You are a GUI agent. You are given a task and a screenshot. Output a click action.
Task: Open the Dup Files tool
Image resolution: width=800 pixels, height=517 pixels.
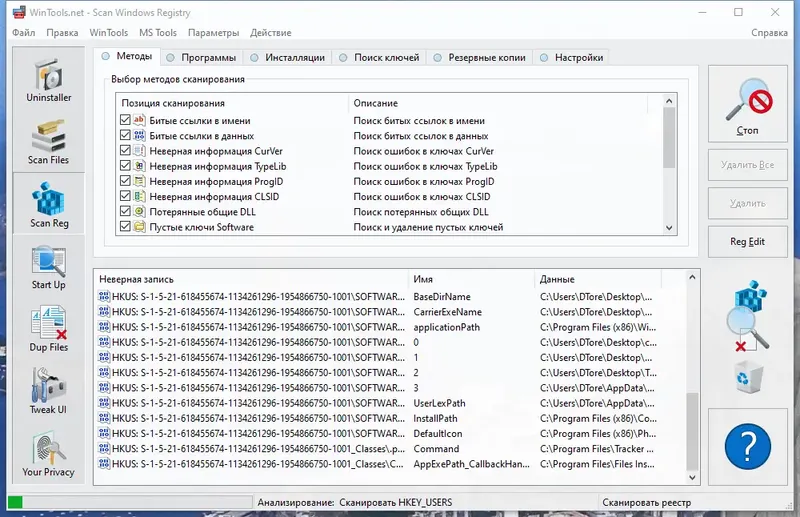point(48,329)
